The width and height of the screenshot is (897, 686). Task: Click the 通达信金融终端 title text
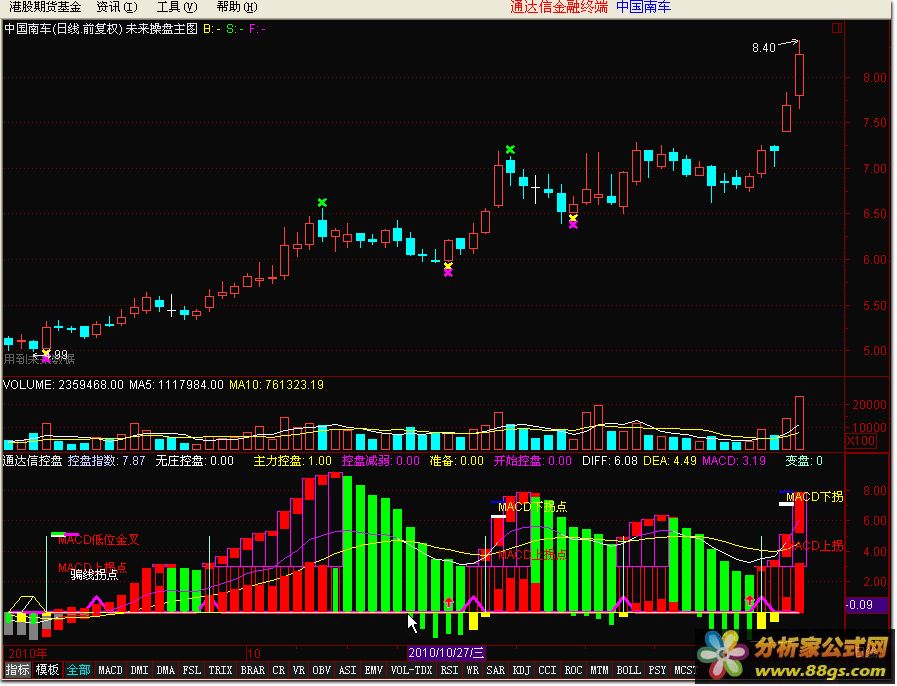(559, 7)
